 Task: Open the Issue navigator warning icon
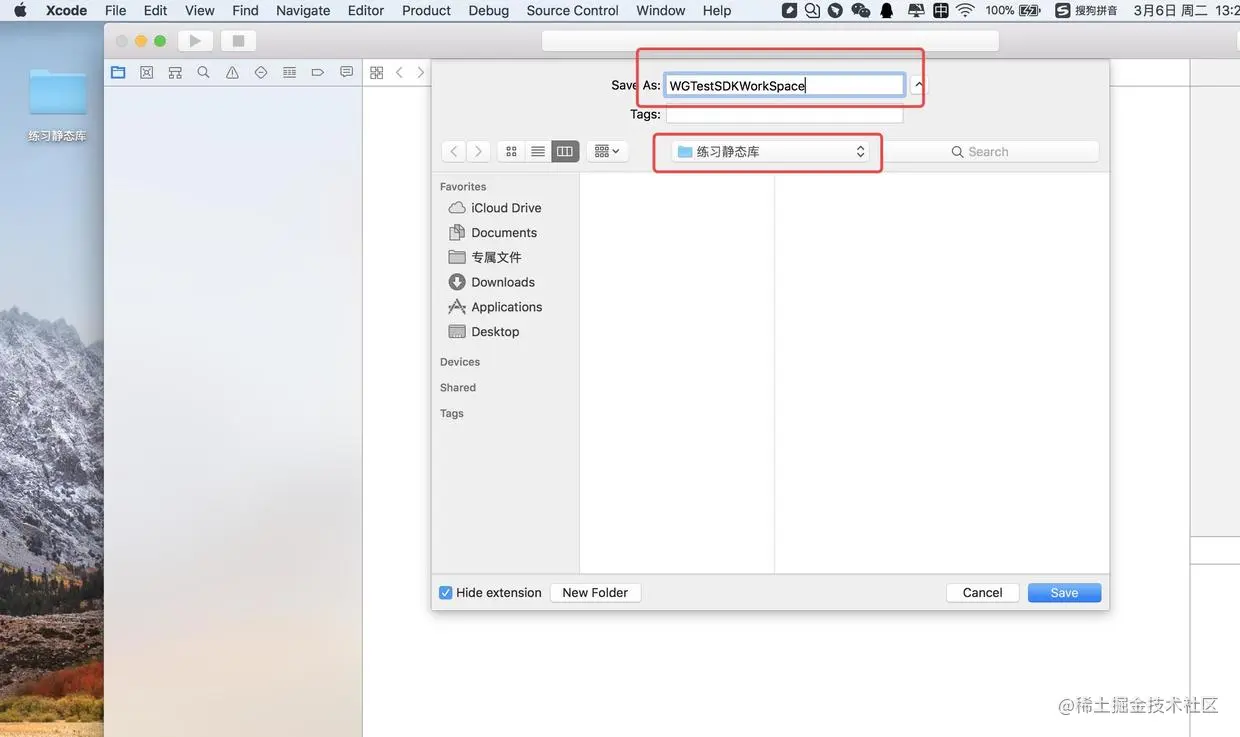232,72
